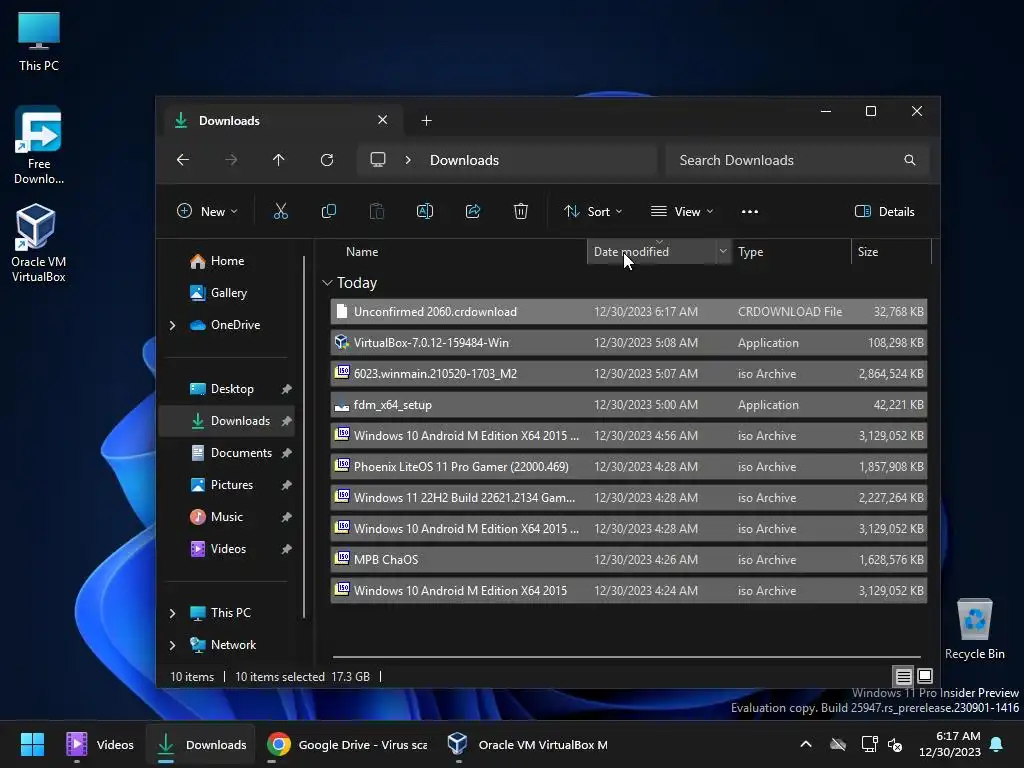This screenshot has width=1024, height=768.
Task: Expand OneDrive in navigation pane
Action: pos(172,325)
